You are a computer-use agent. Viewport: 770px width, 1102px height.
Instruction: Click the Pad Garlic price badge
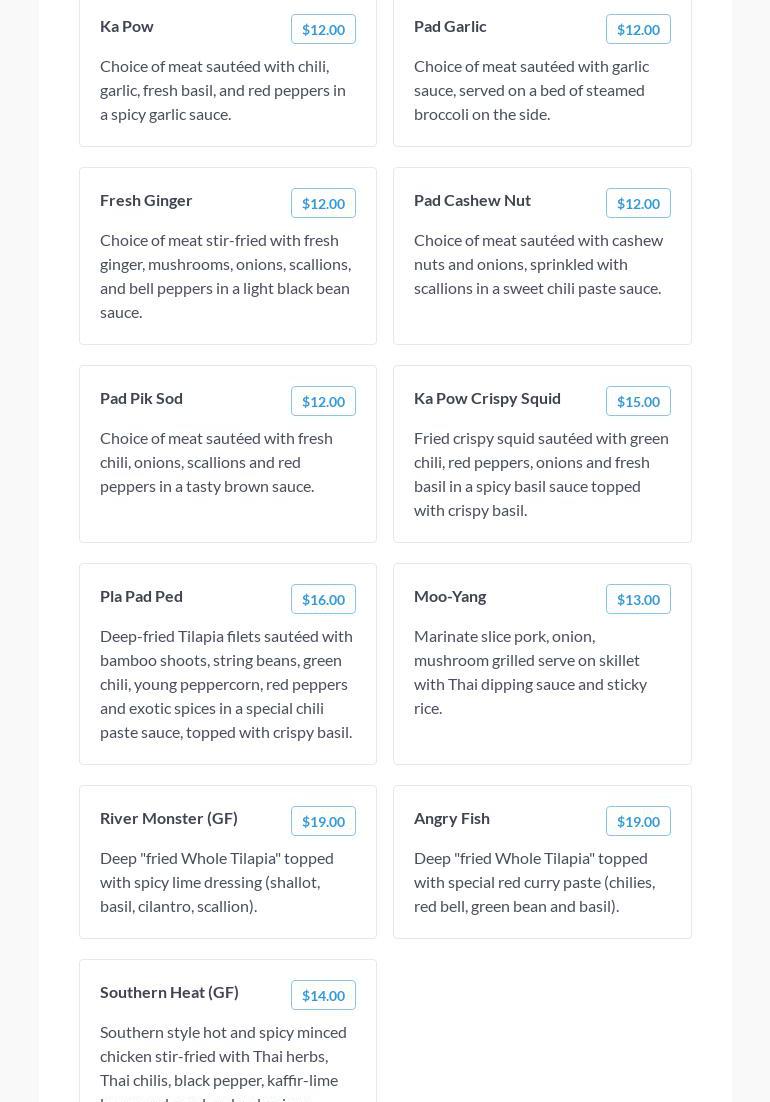click(x=638, y=30)
